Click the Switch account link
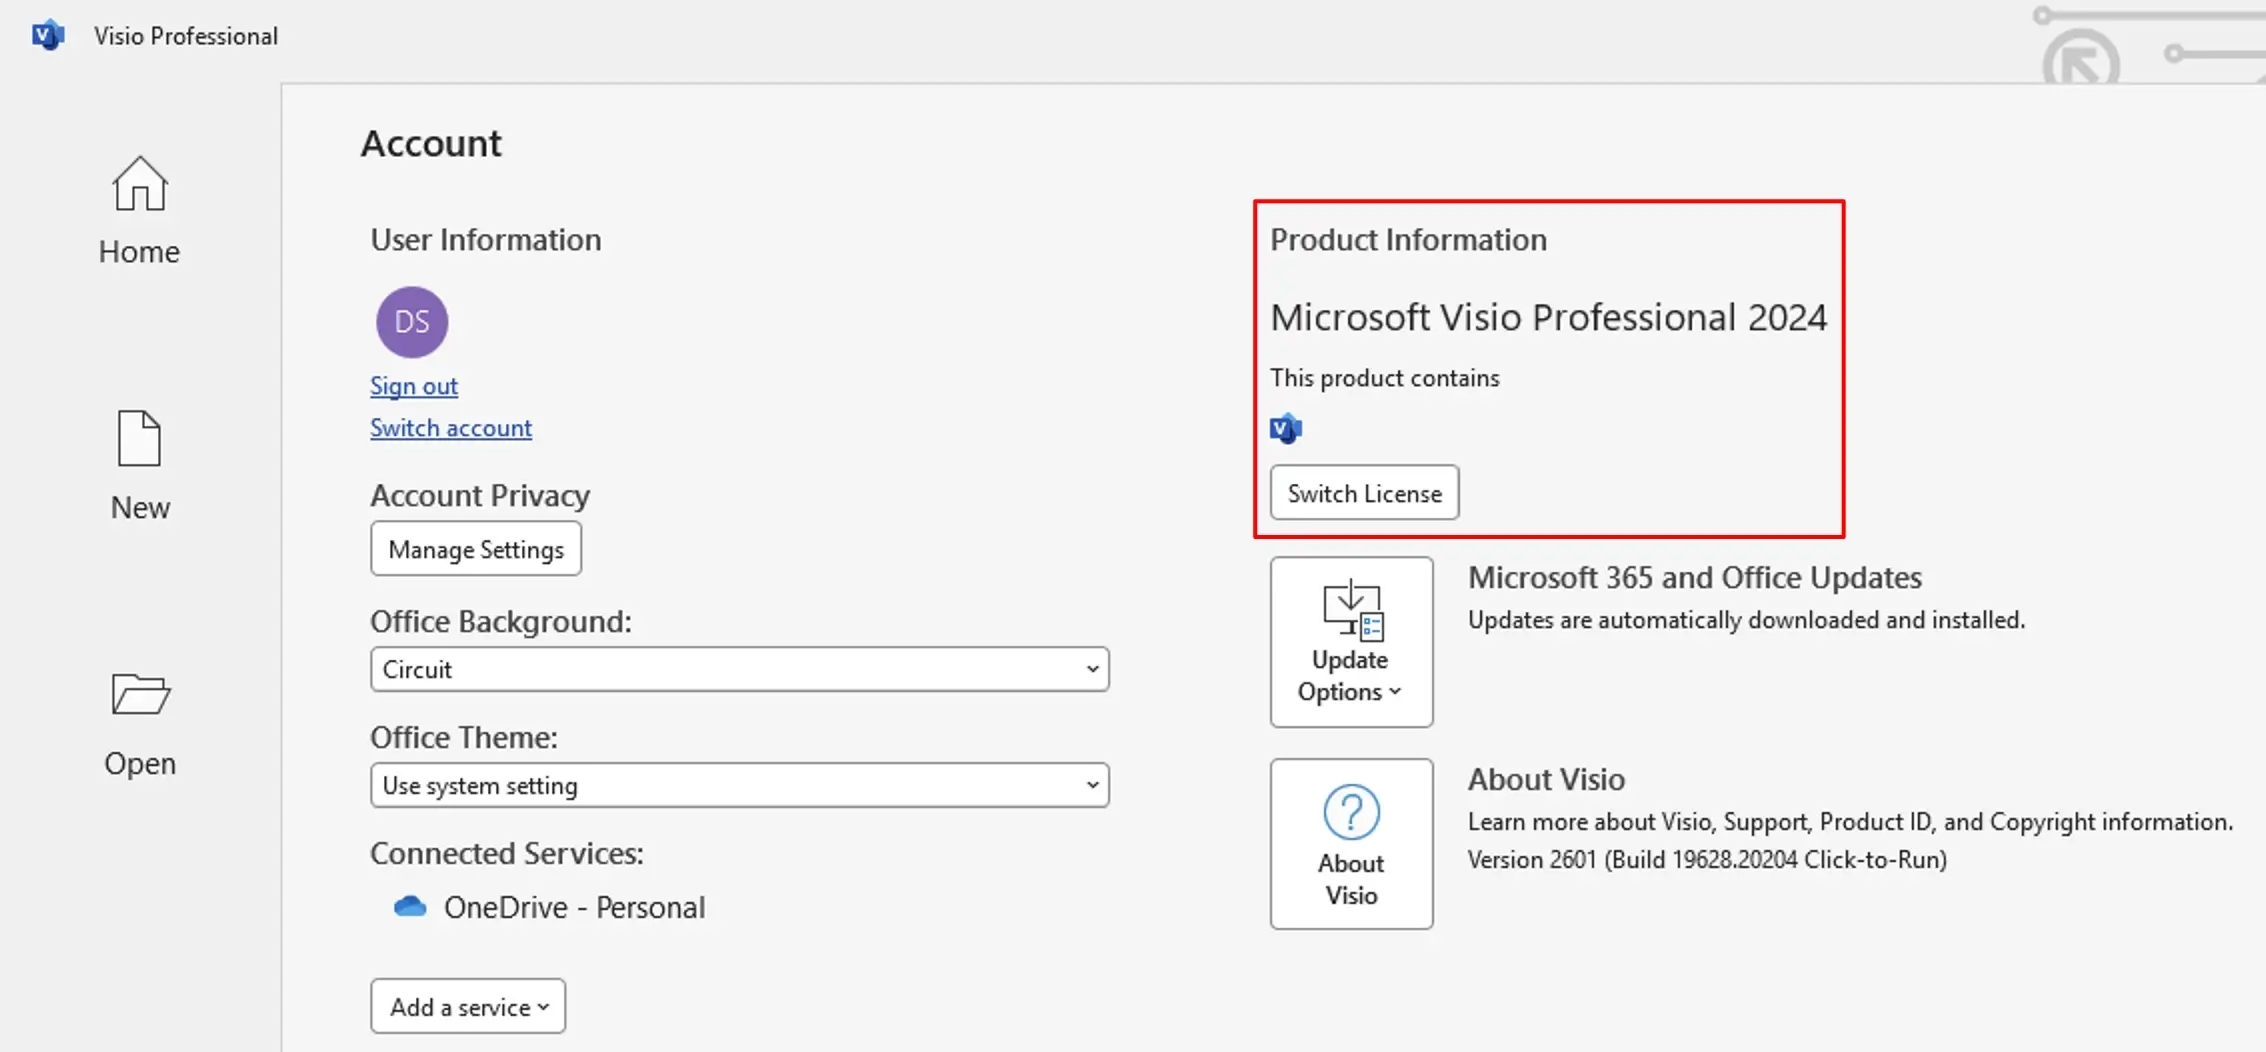 [451, 428]
